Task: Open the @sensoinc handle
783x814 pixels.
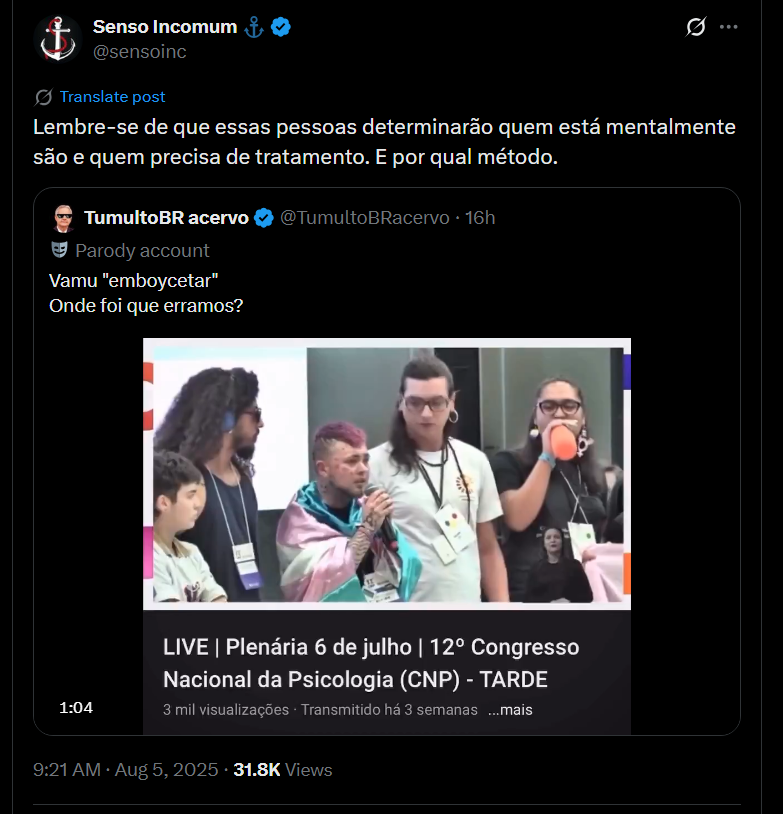Action: pos(139,52)
